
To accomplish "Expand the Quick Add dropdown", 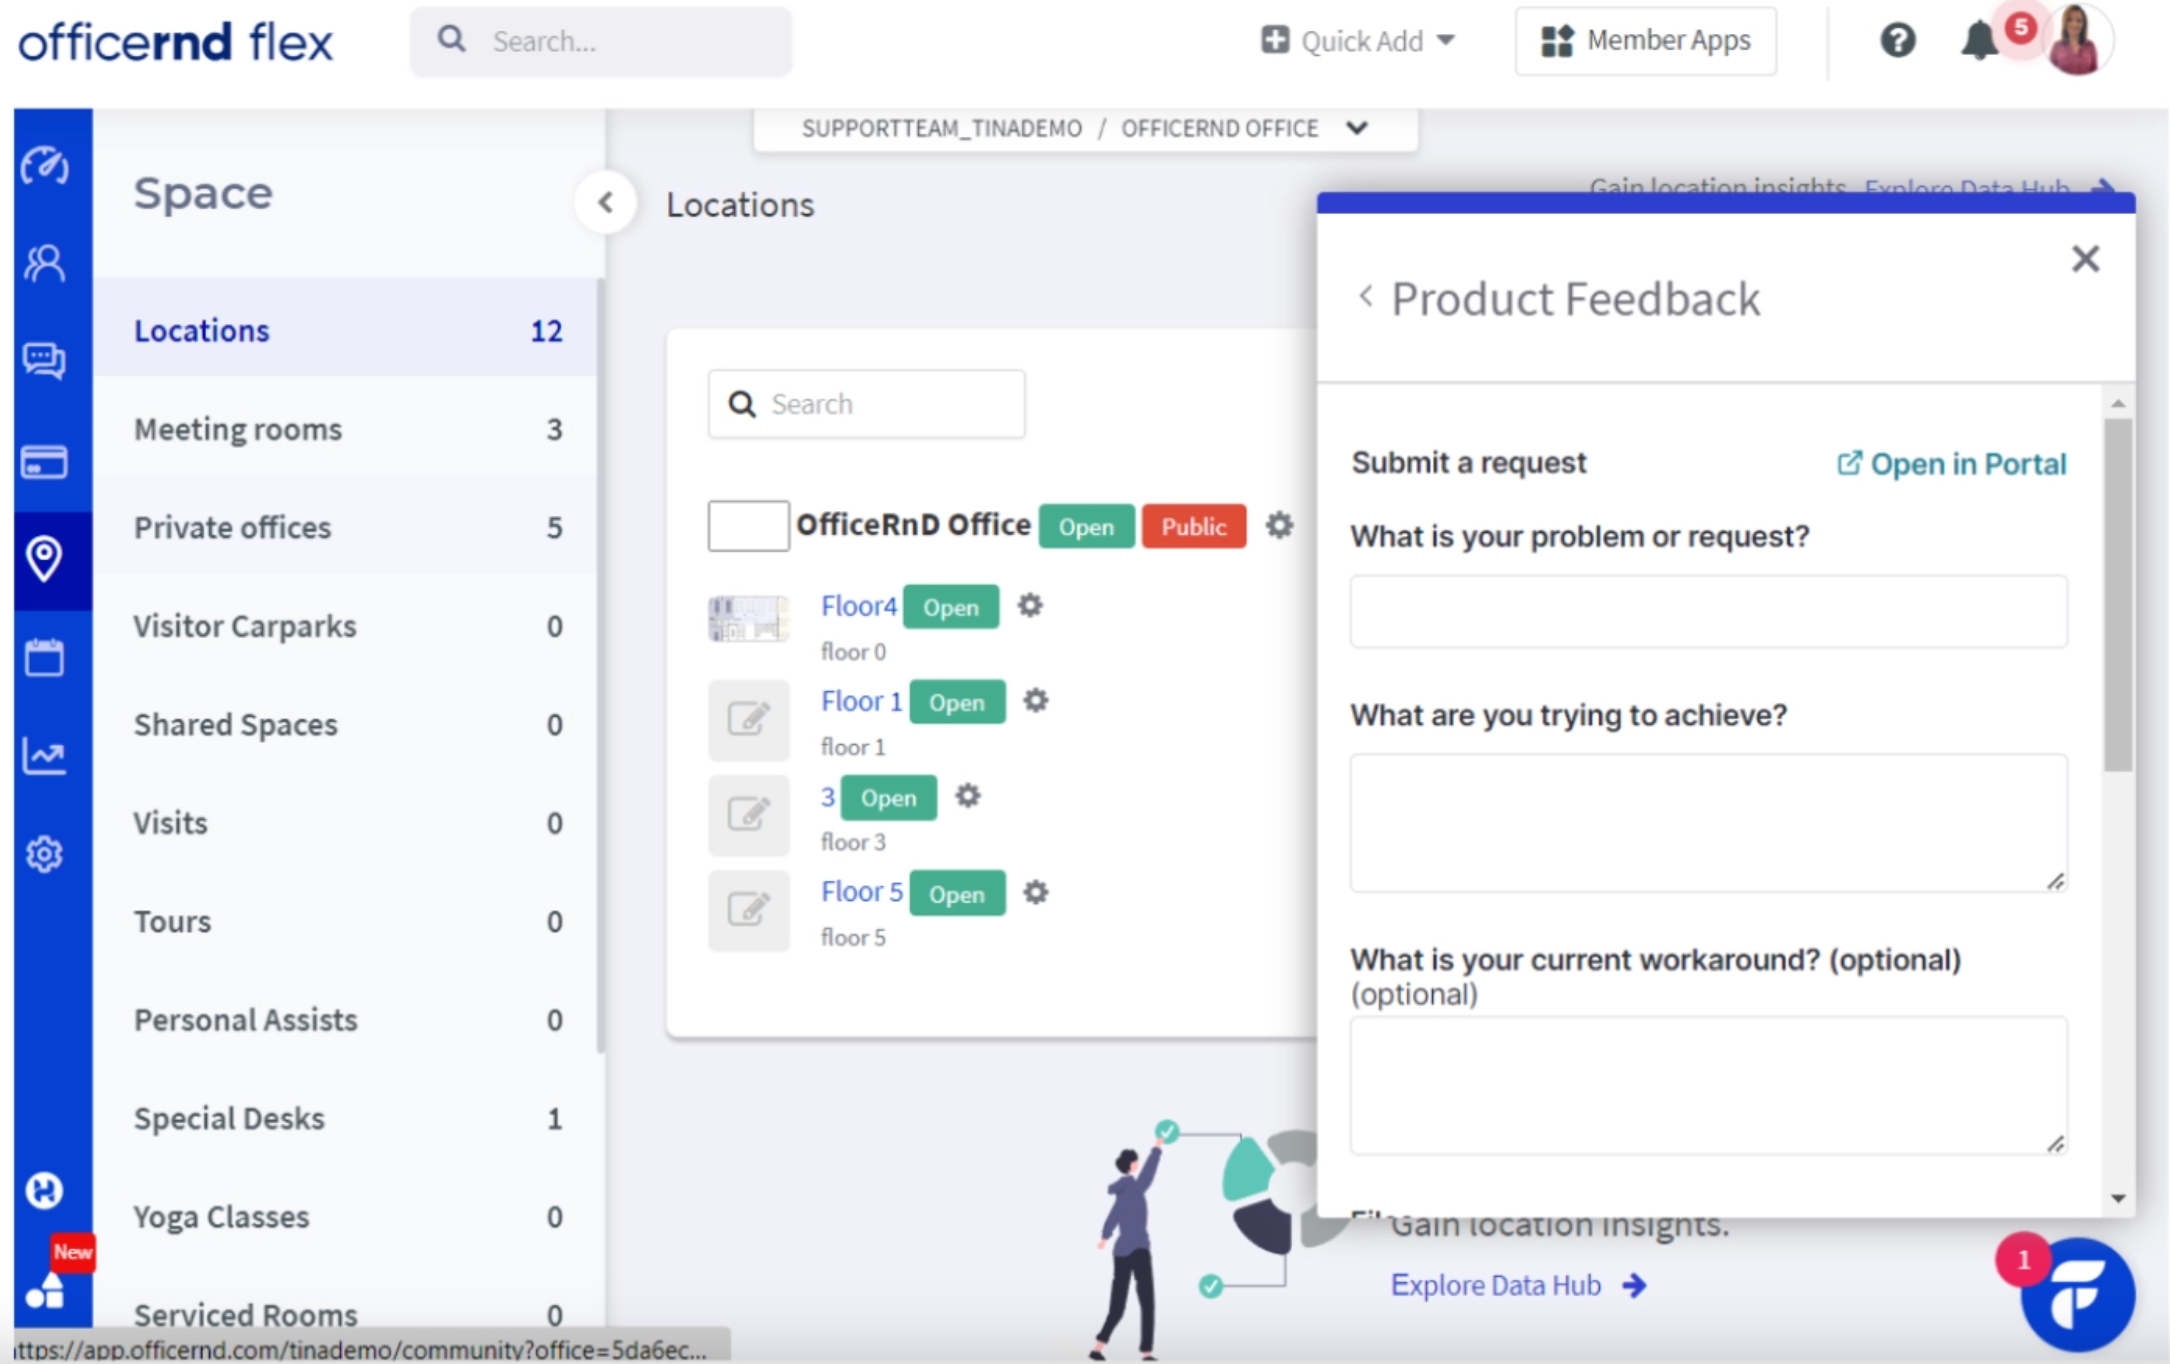I will pyautogui.click(x=1358, y=41).
